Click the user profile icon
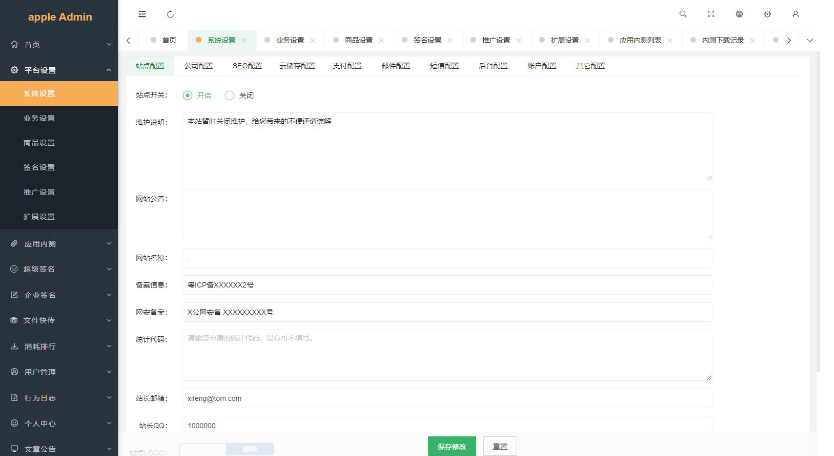 [x=795, y=15]
